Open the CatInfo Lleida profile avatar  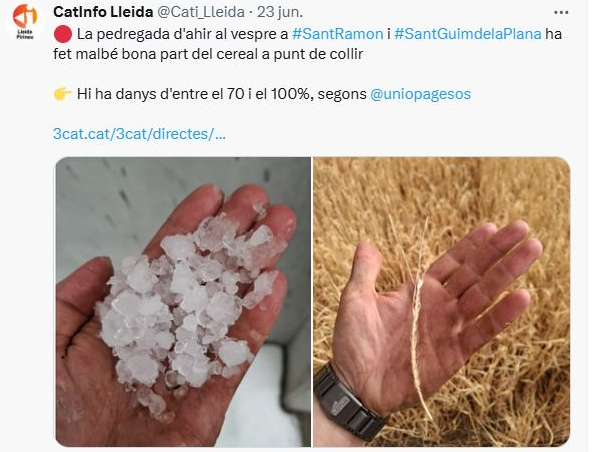click(x=25, y=21)
